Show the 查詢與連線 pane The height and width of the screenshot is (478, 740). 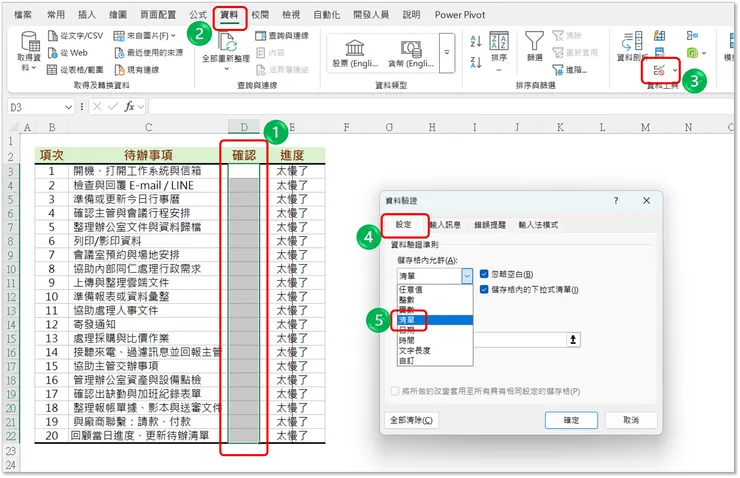coord(282,36)
